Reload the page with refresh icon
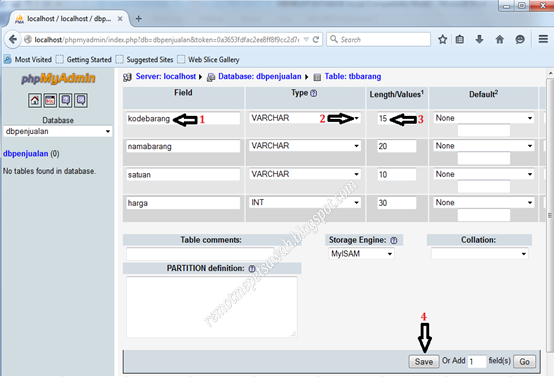554x377 pixels. [316, 40]
